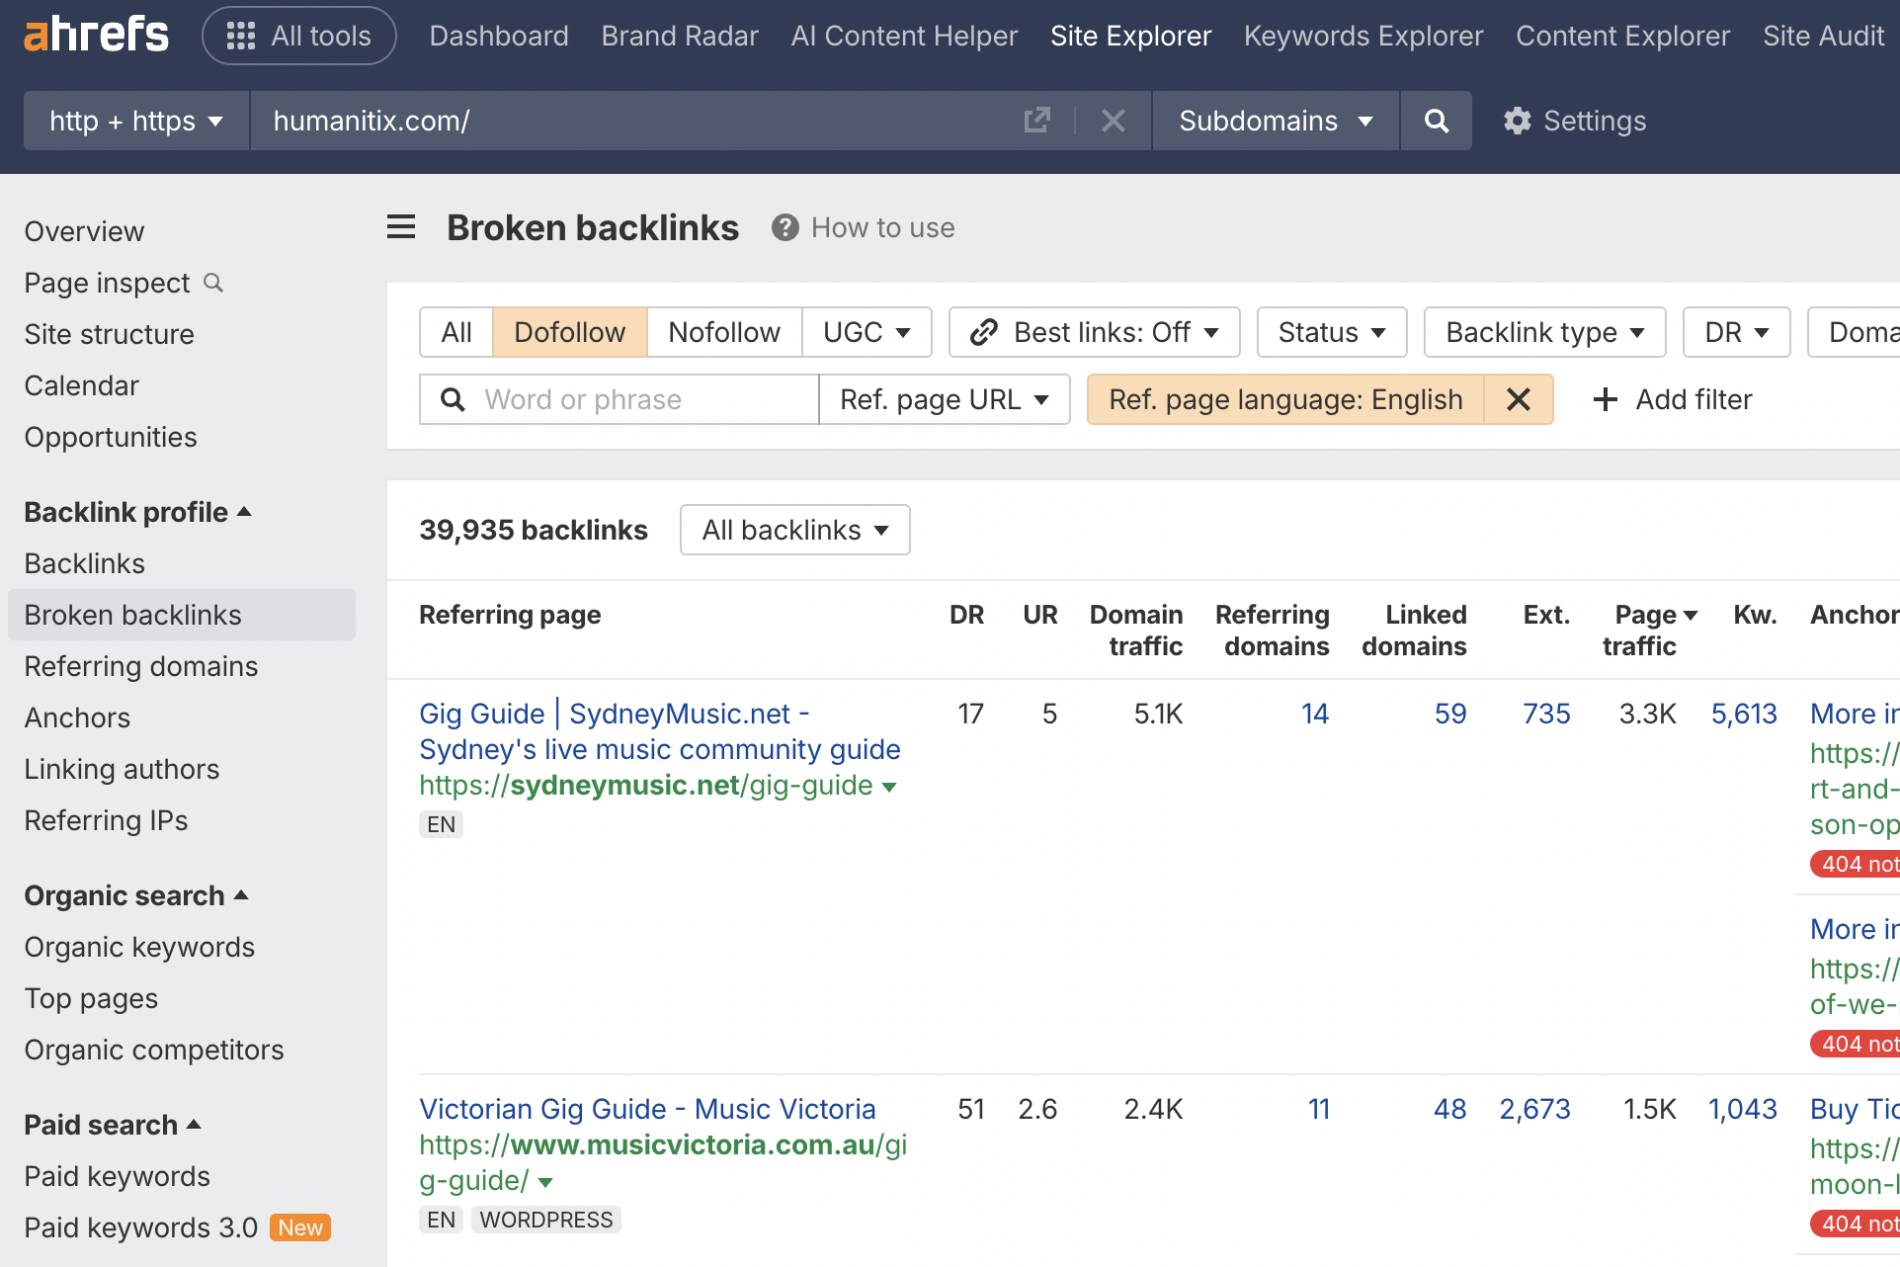Click Kw. value 5,613
Image resolution: width=1900 pixels, height=1267 pixels.
1743,713
